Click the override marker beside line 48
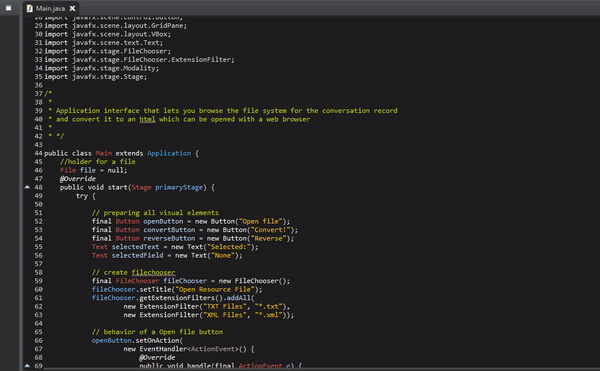 pyautogui.click(x=27, y=187)
